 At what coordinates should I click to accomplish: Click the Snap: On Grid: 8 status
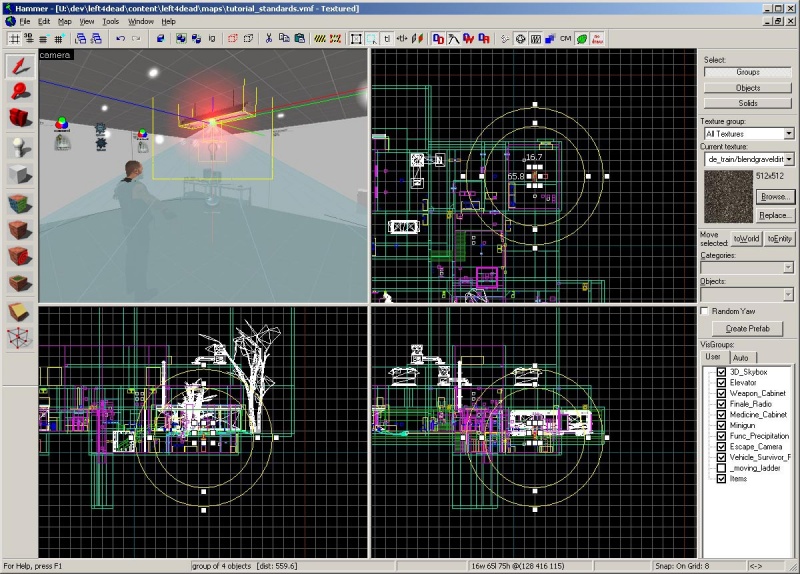682,566
